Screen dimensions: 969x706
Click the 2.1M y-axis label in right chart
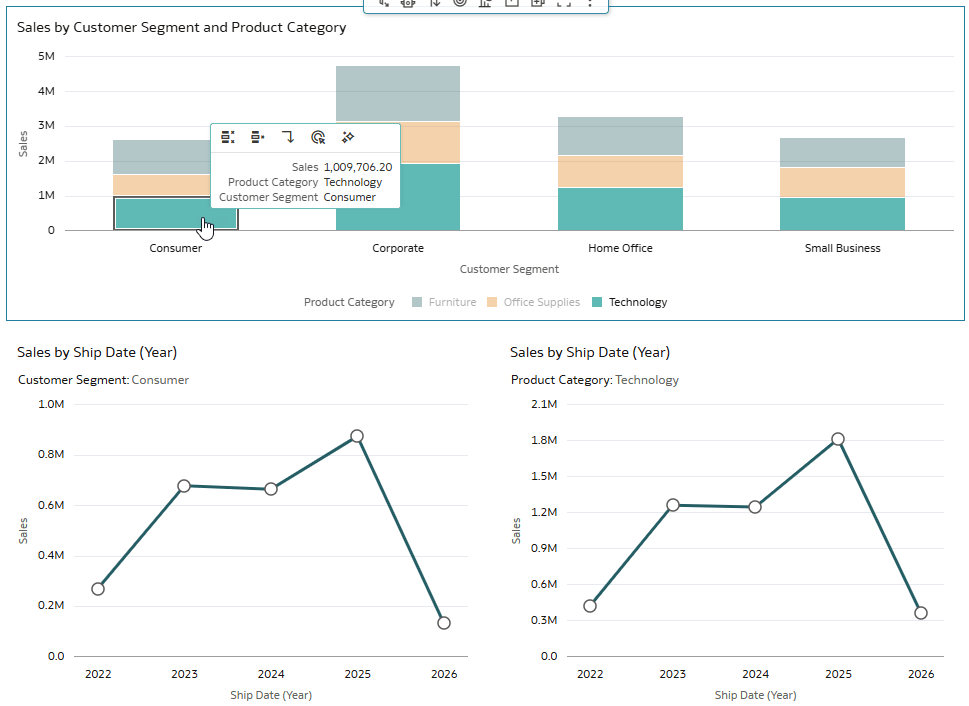click(x=544, y=404)
